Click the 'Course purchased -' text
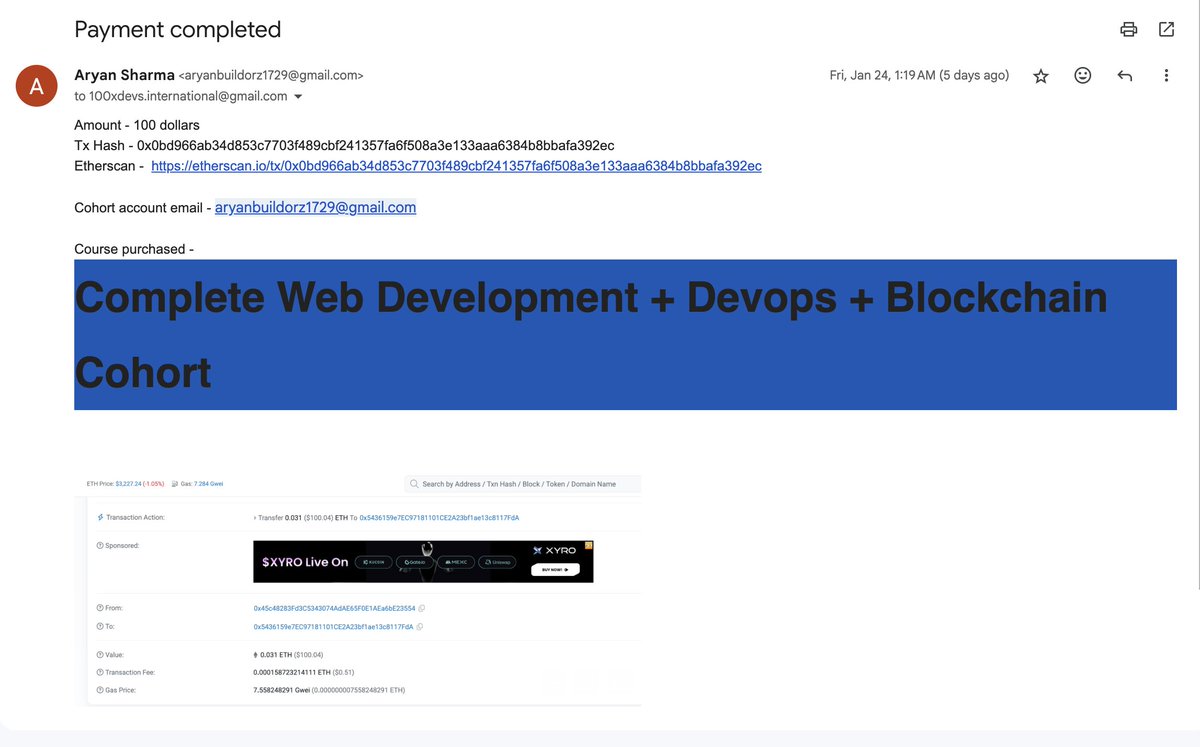 click(x=134, y=249)
